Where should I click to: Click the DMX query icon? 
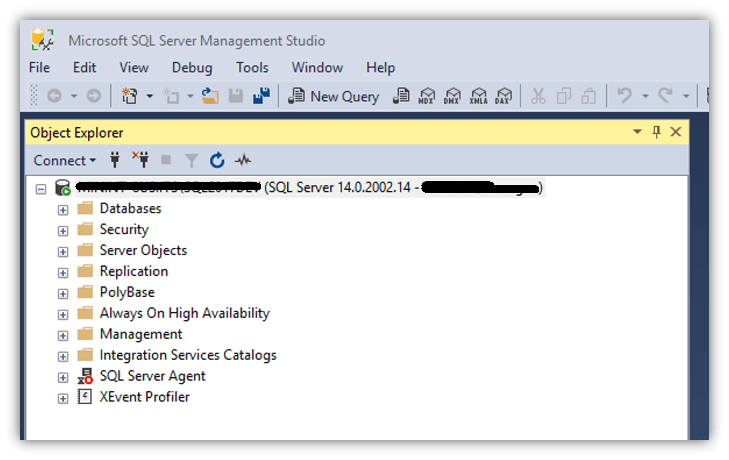[x=452, y=96]
